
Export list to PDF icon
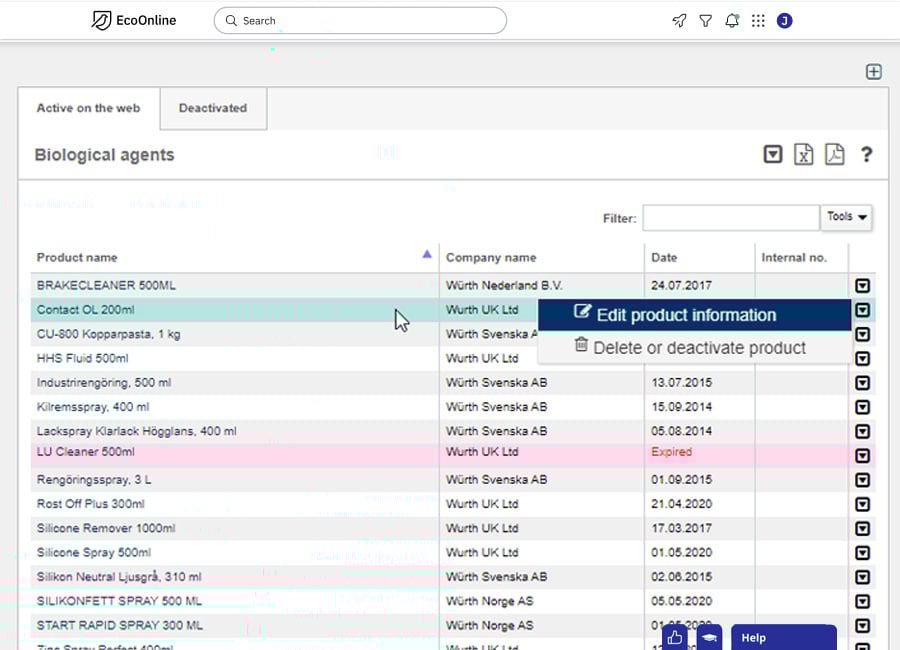click(835, 154)
